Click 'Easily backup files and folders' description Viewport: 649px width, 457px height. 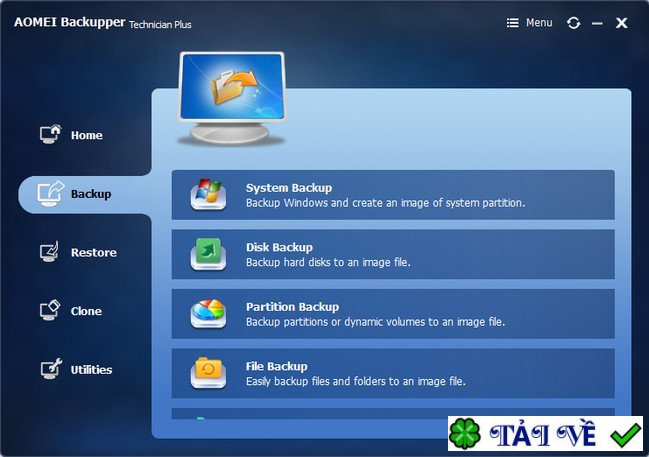pos(356,381)
